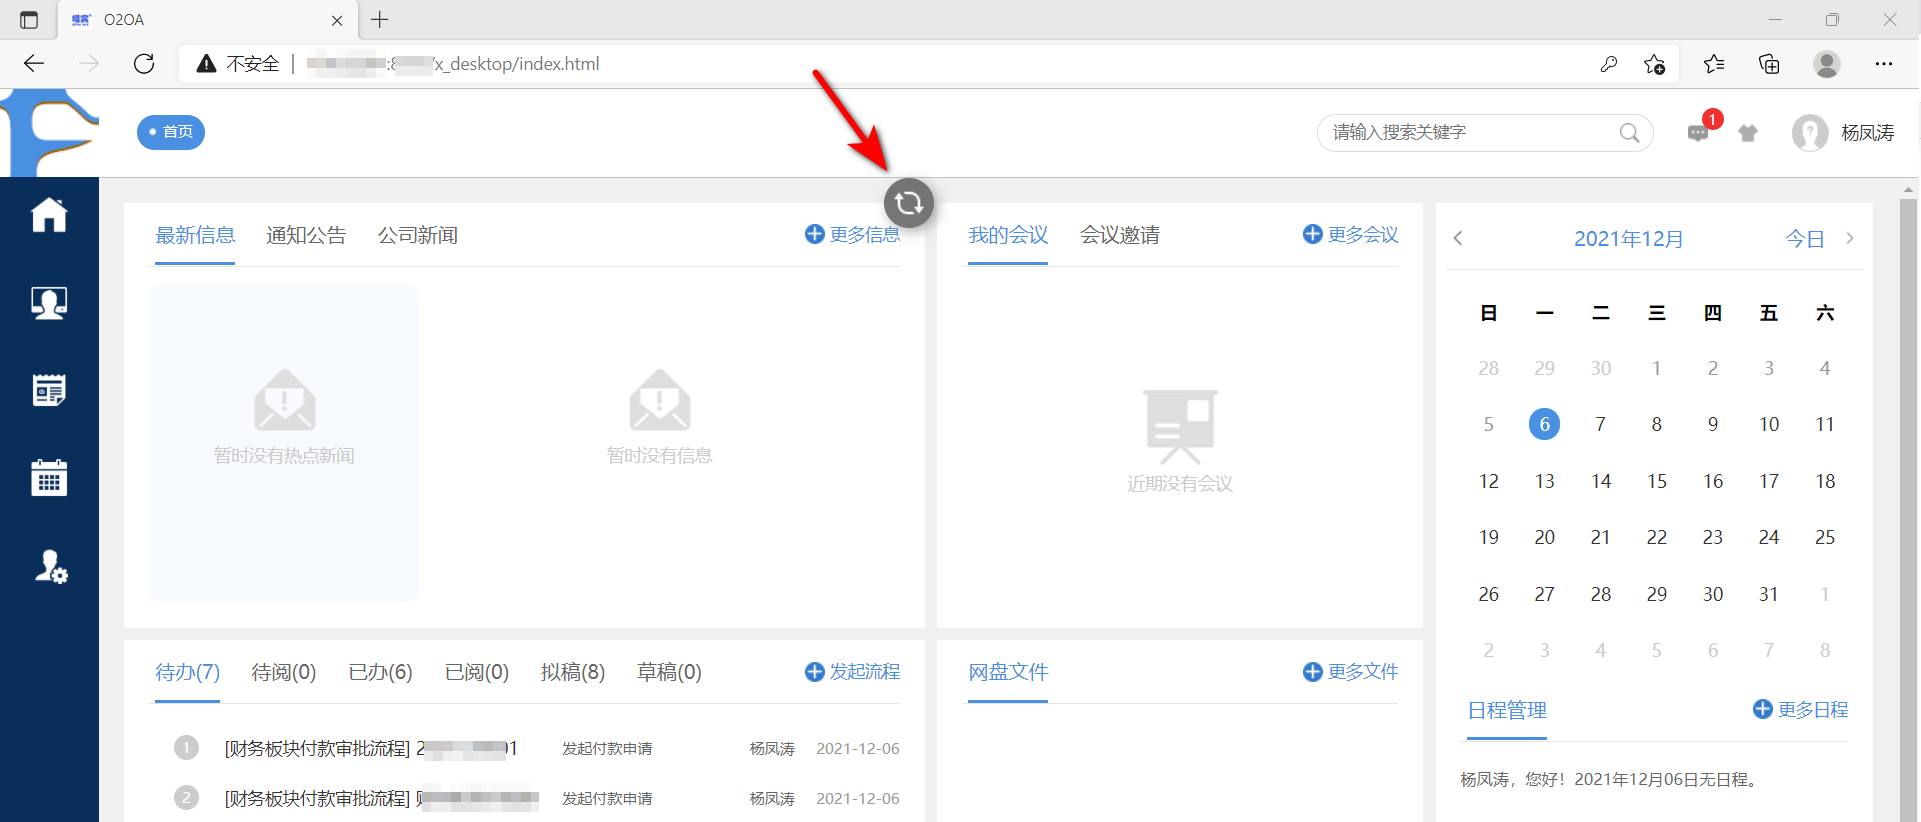Click the username 杨凤涛 in header
1921x822 pixels.
click(1868, 133)
